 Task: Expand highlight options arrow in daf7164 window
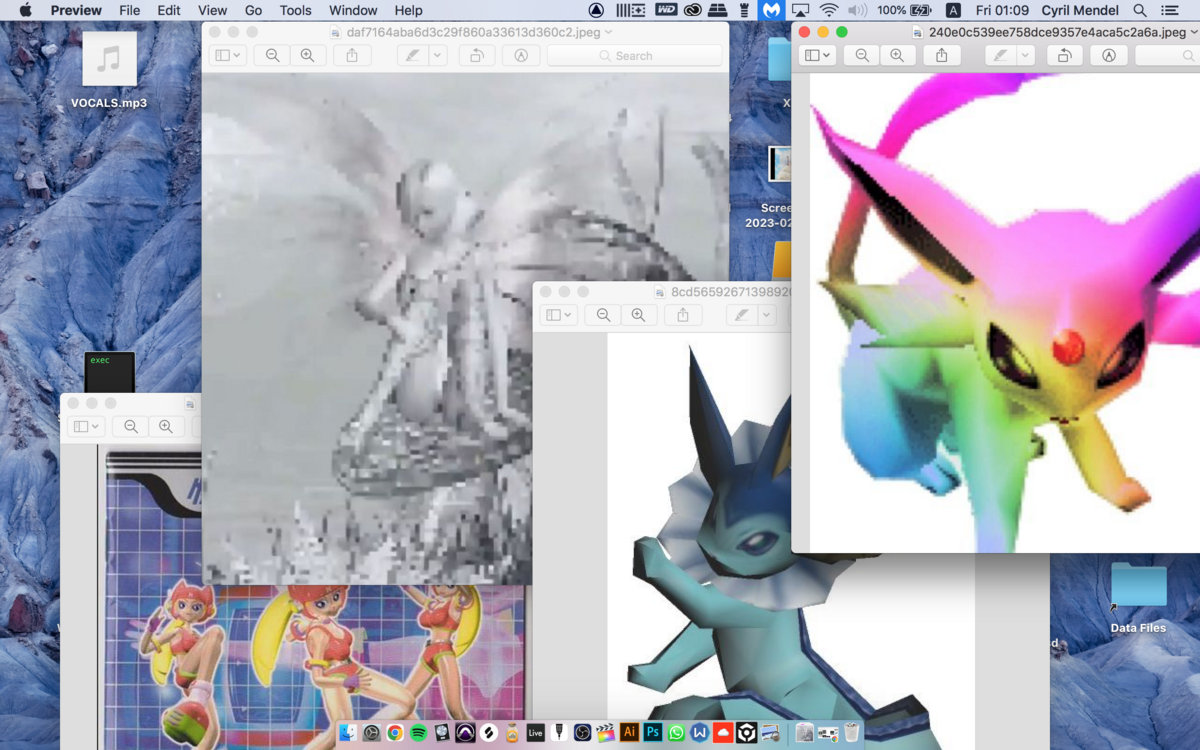pos(437,56)
